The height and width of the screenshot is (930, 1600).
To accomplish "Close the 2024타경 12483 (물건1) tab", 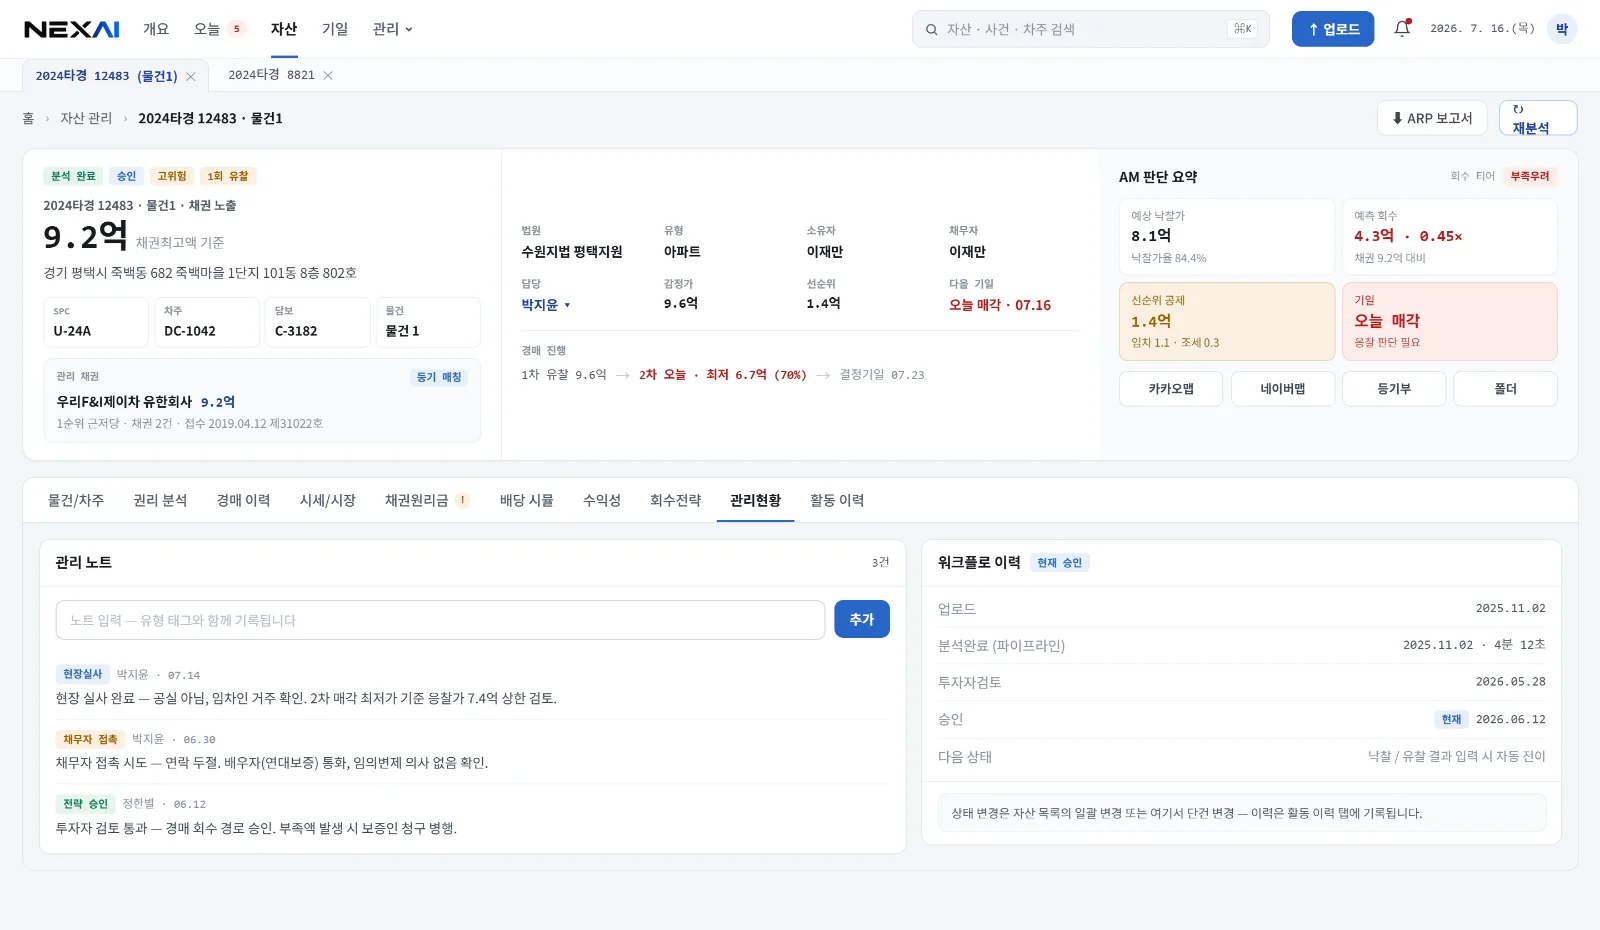I will click(190, 76).
